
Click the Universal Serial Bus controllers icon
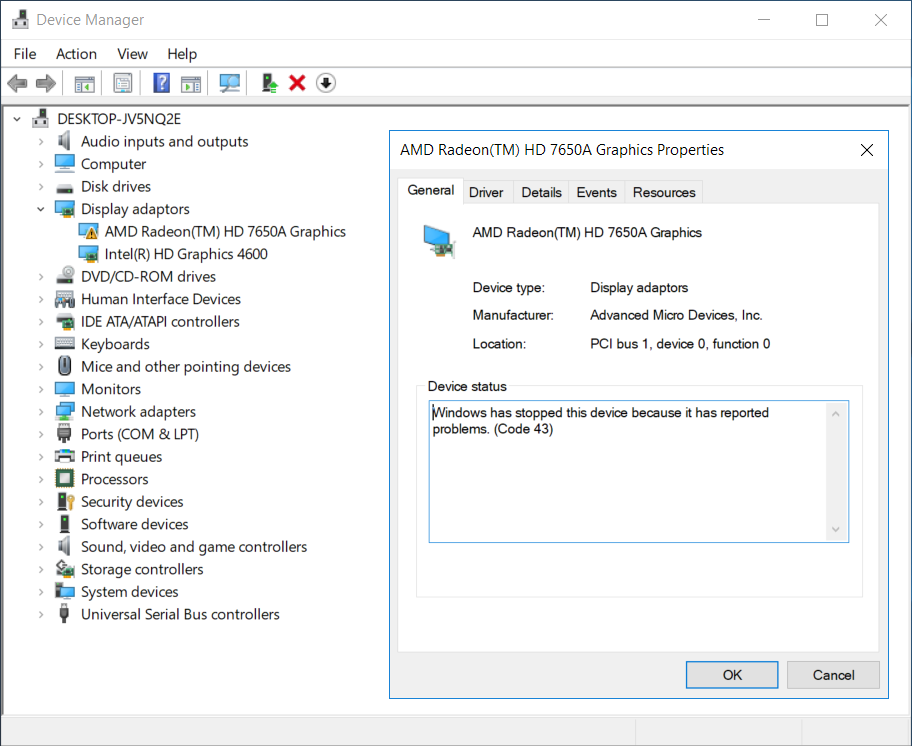pos(65,614)
